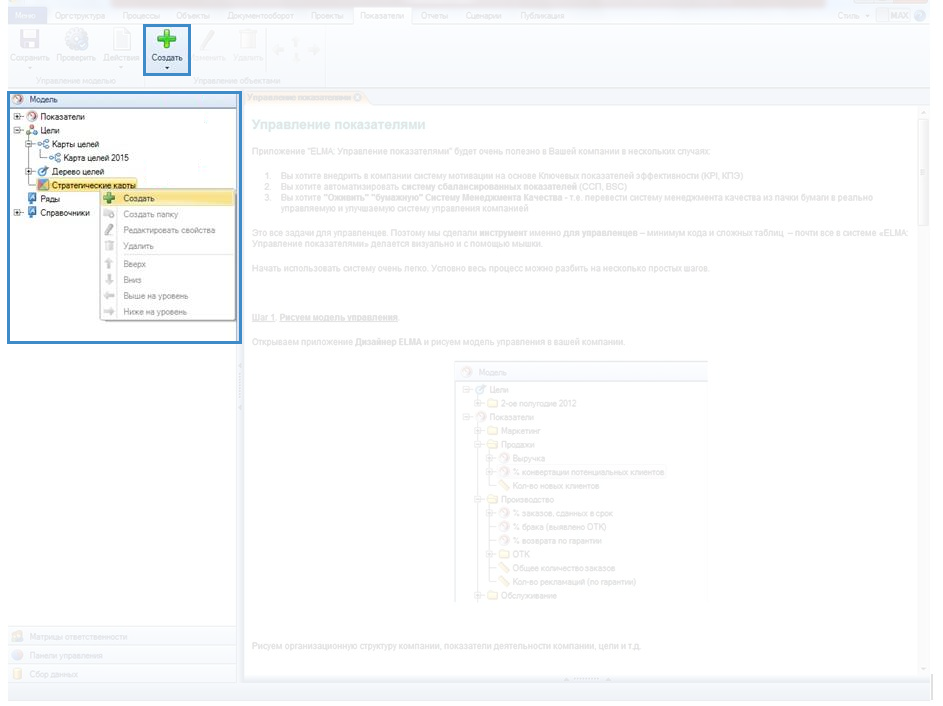
Task: Click the Дерево целей tree icon
Action: point(43,172)
